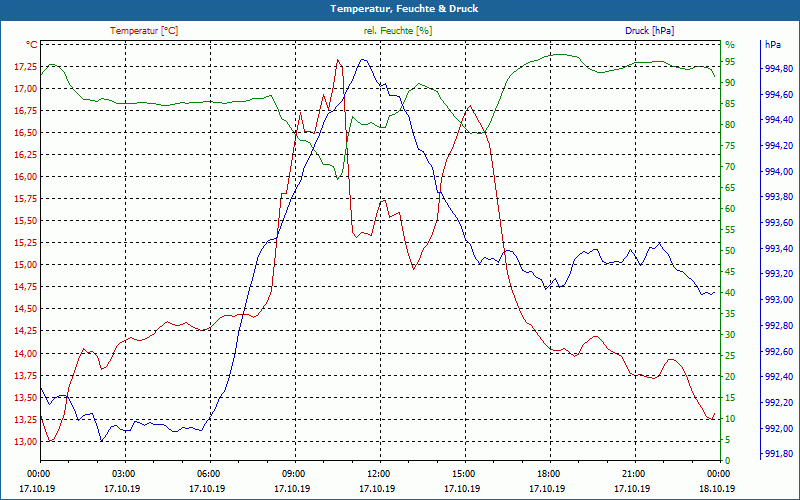Screen dimensions: 800x500
Task: Click pressure axis value 994,00
Action: coord(779,172)
